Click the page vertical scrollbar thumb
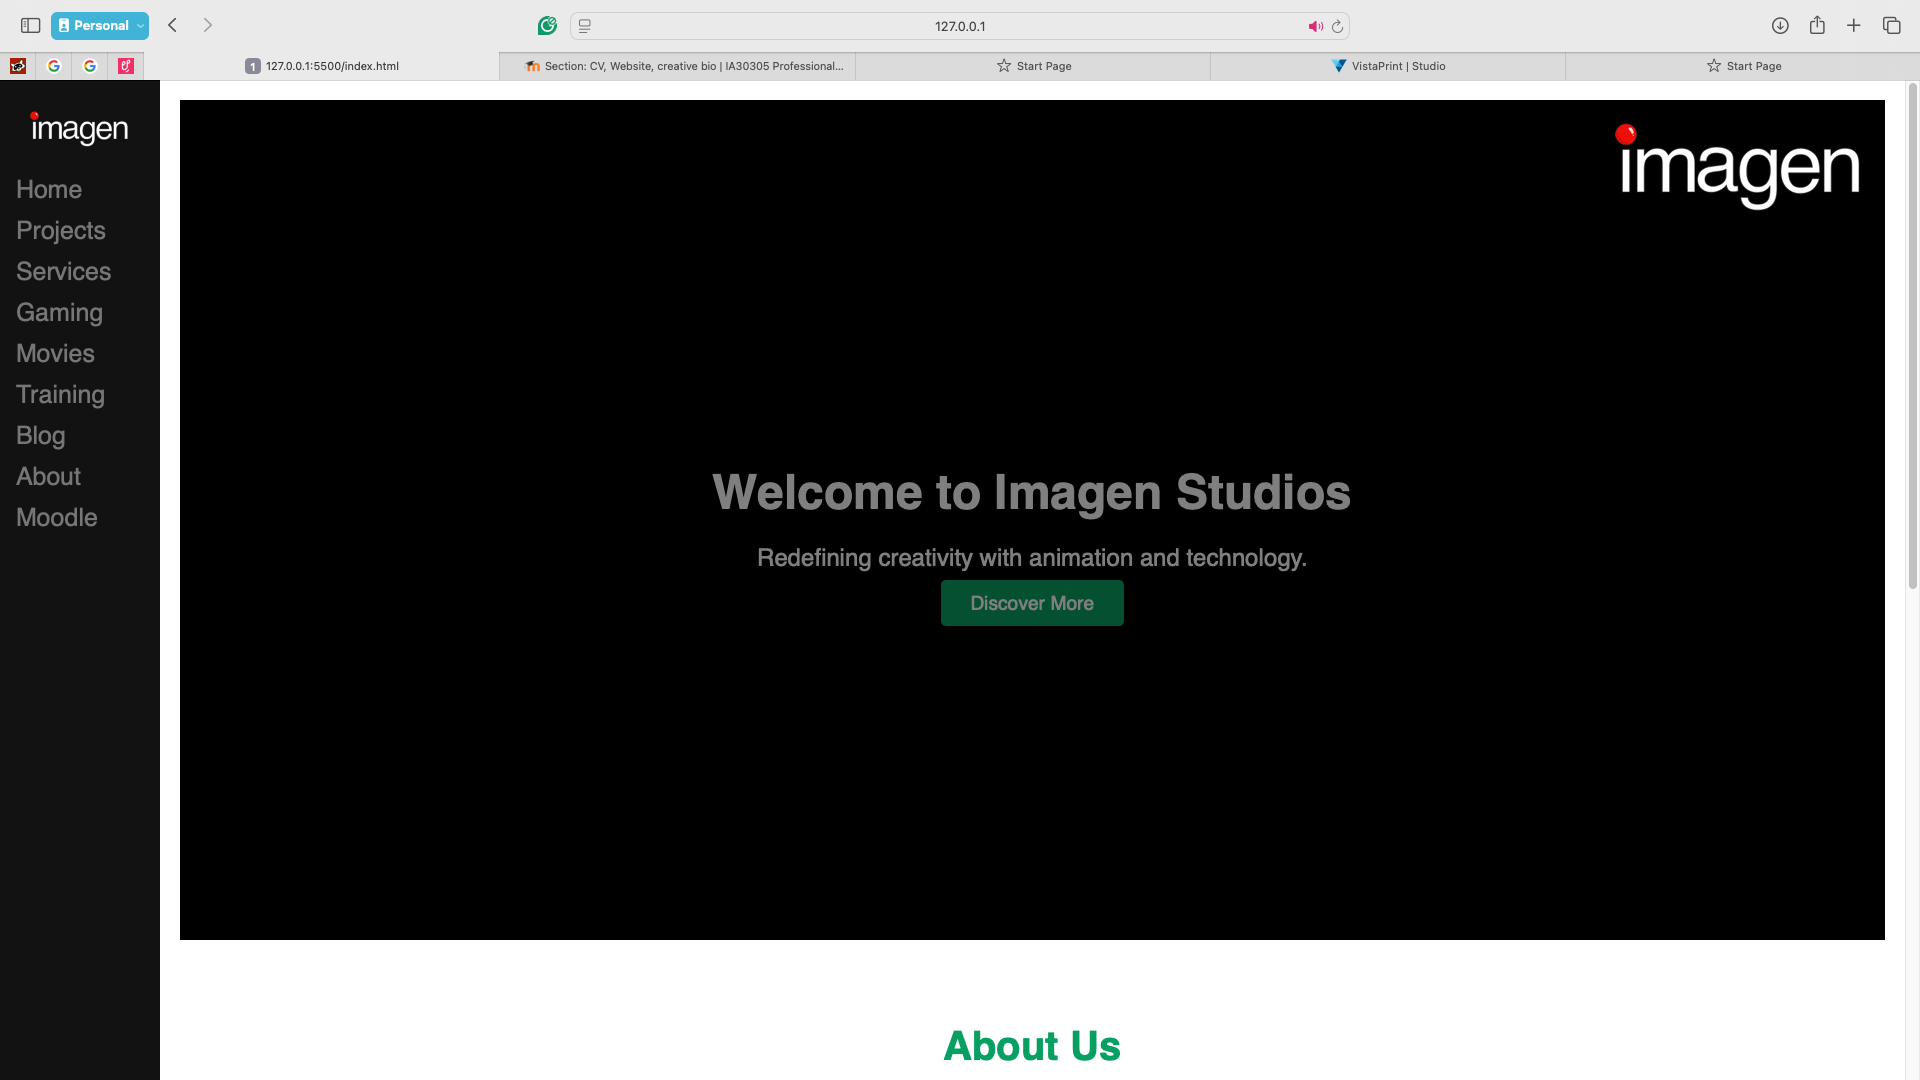This screenshot has width=1920, height=1080. coord(1913,335)
